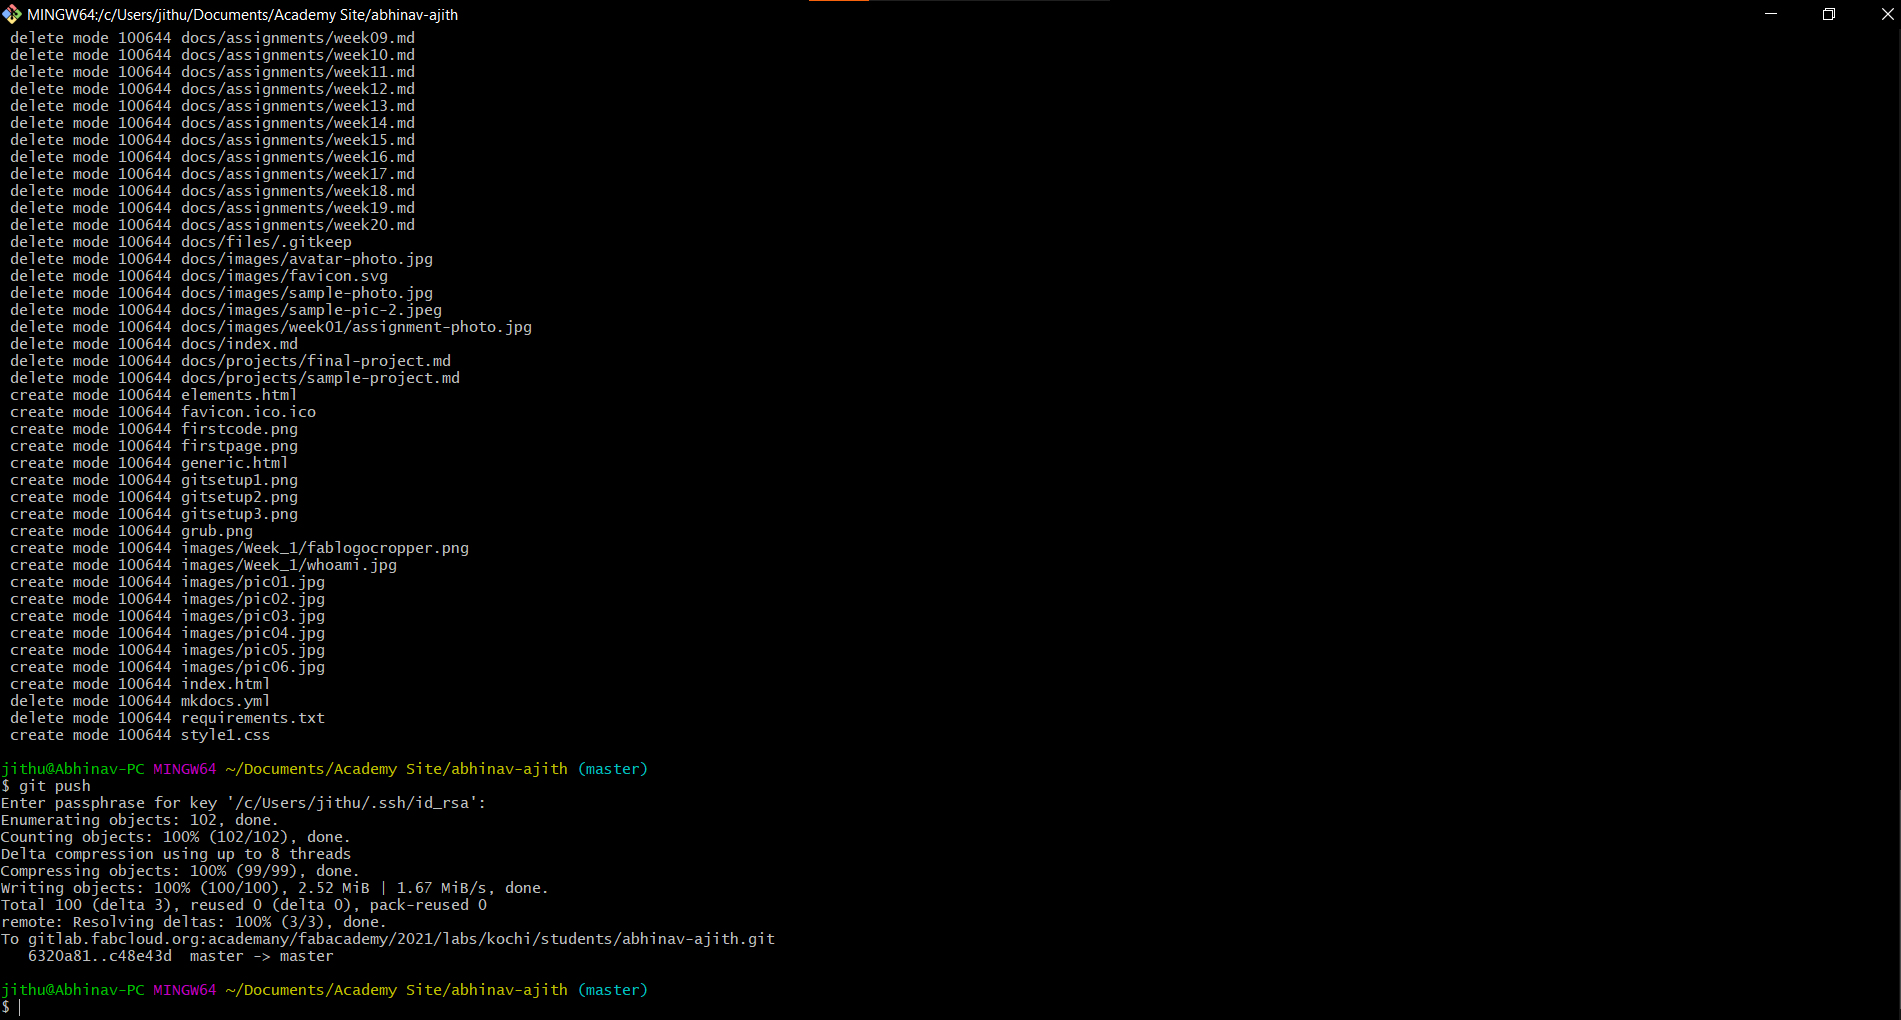This screenshot has height=1020, width=1901.
Task: Click the 'Counting objects: 100%' line
Action: point(176,837)
